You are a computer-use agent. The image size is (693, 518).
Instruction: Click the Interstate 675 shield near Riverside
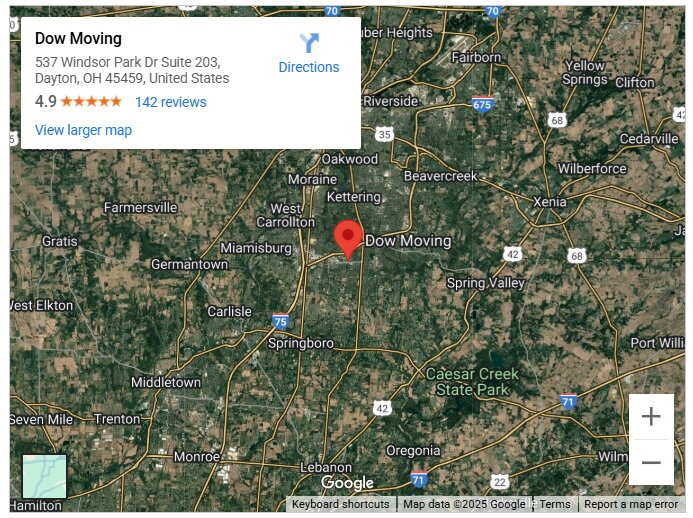[482, 104]
